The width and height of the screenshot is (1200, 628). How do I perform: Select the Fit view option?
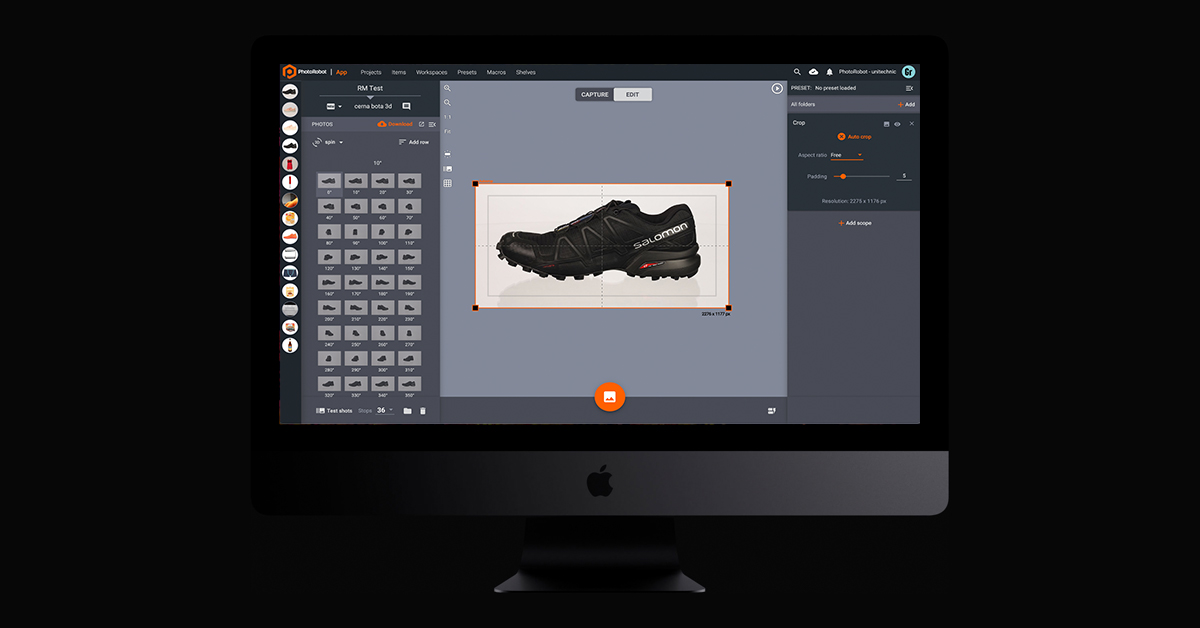point(447,130)
